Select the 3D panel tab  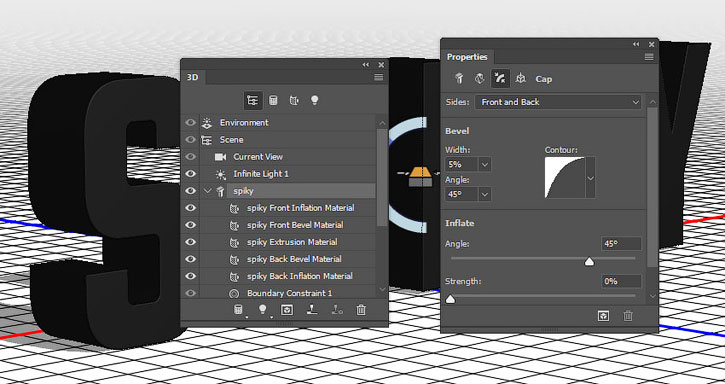coord(192,77)
